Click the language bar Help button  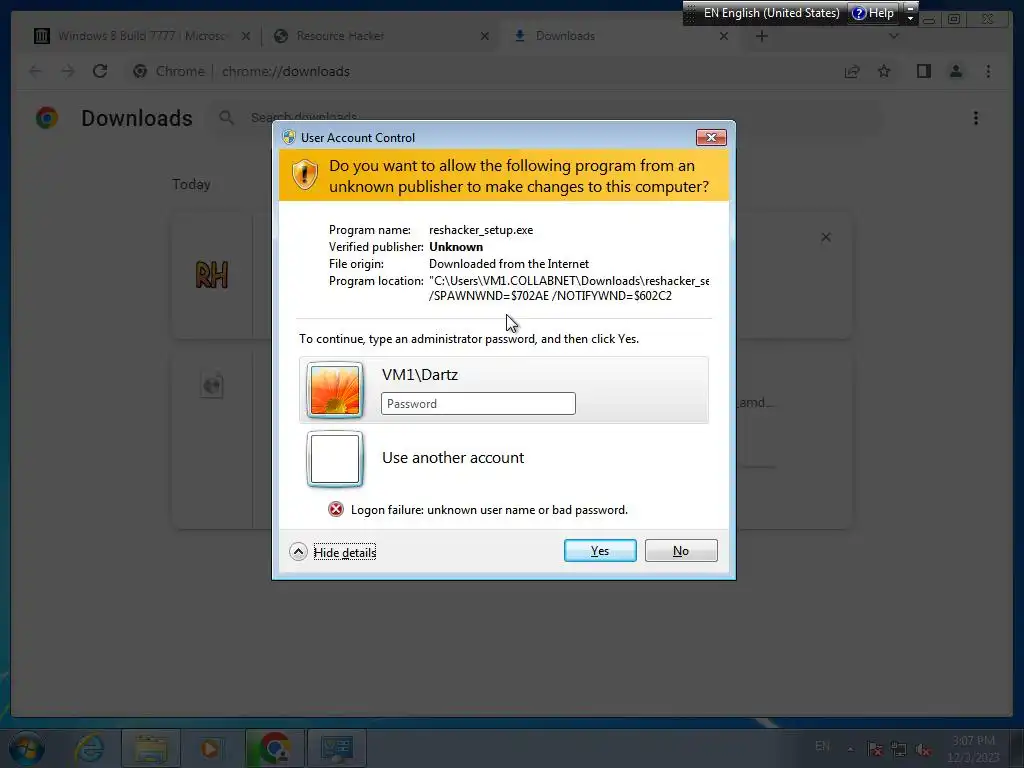click(873, 13)
